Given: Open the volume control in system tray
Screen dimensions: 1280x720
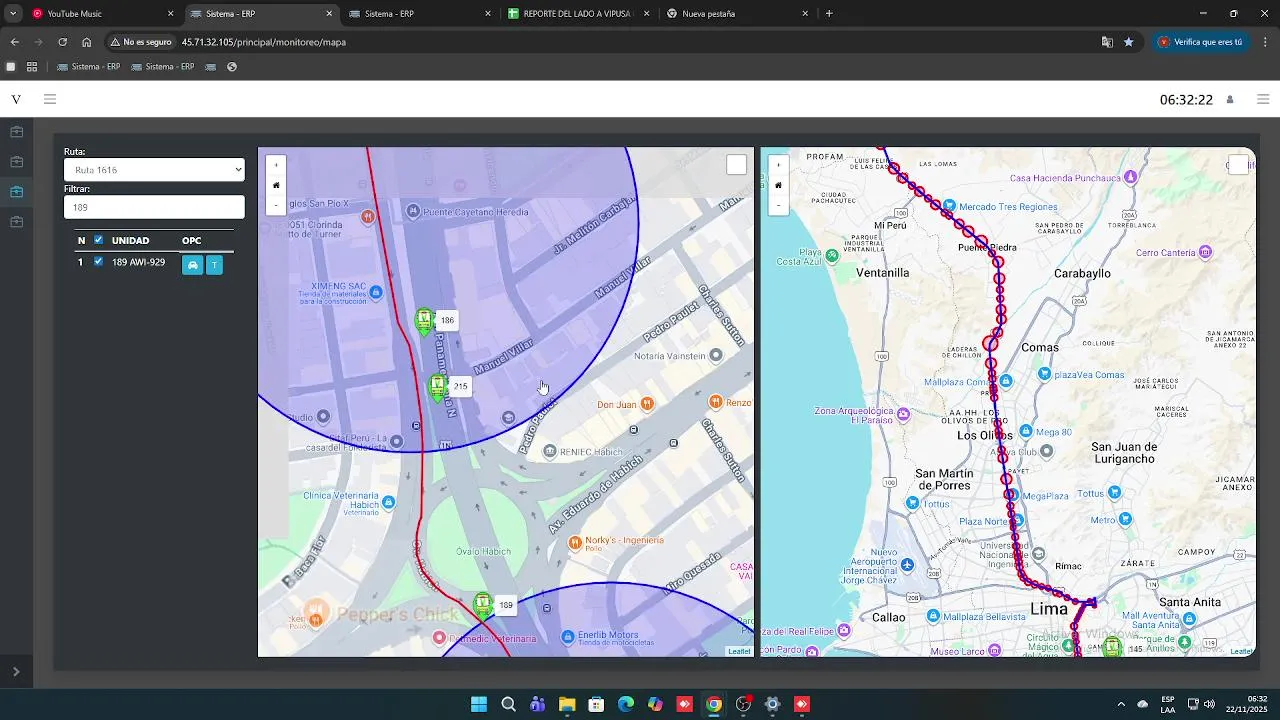Looking at the screenshot, I should [x=1210, y=704].
